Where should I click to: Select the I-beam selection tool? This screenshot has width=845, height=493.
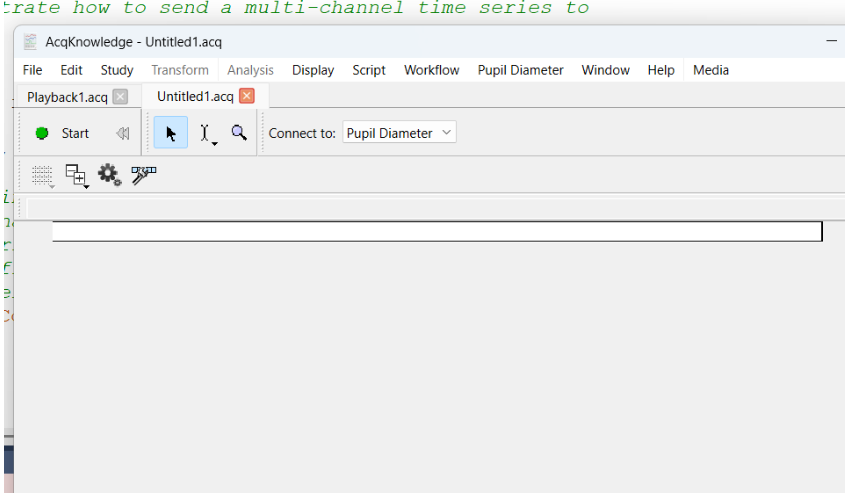[x=206, y=133]
